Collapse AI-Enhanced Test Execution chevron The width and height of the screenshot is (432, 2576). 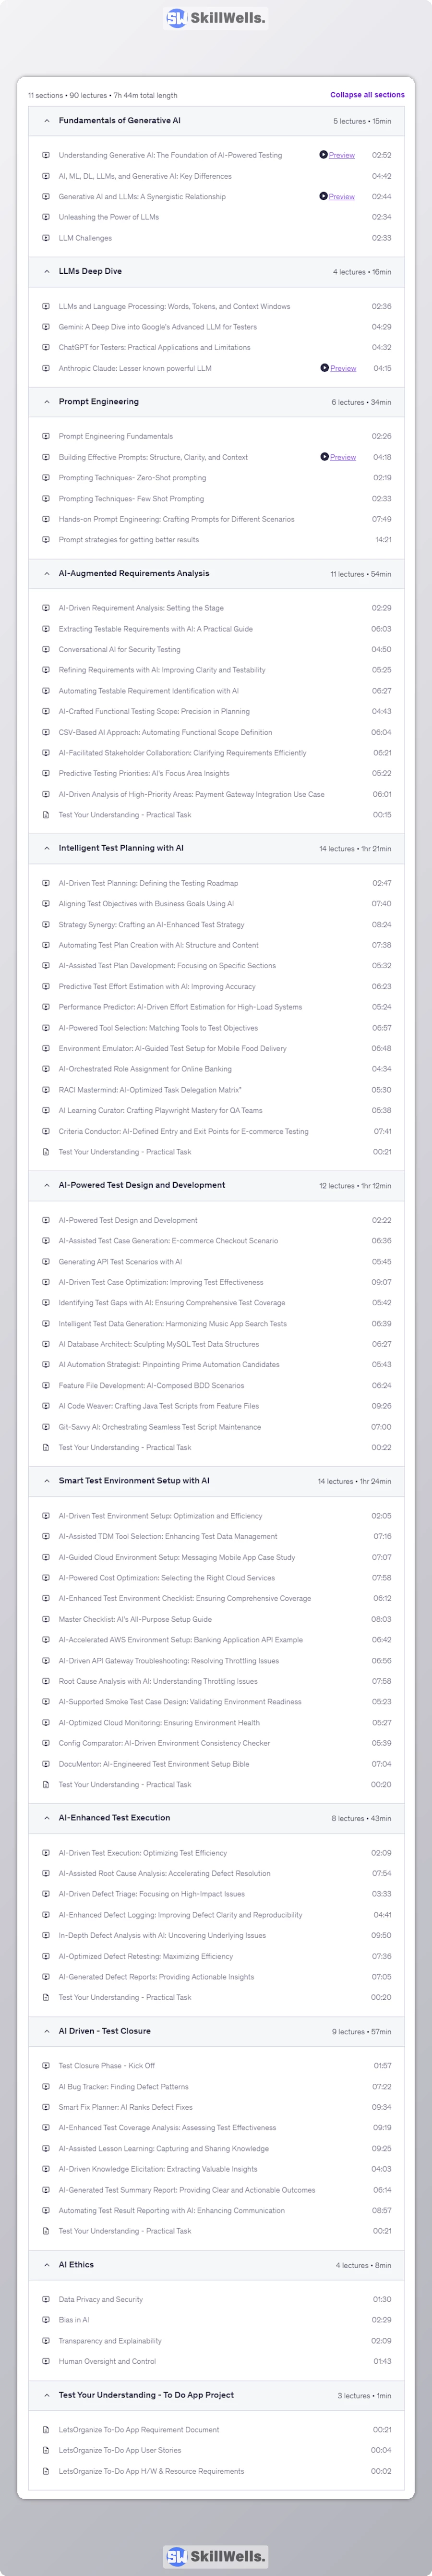[x=46, y=1818]
